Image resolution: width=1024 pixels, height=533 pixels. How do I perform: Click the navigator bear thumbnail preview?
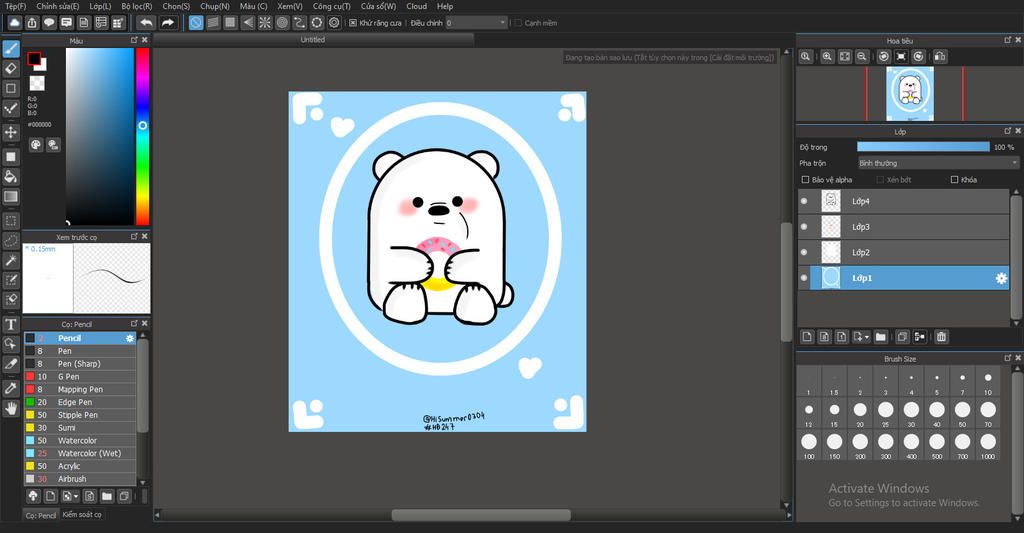(x=910, y=94)
